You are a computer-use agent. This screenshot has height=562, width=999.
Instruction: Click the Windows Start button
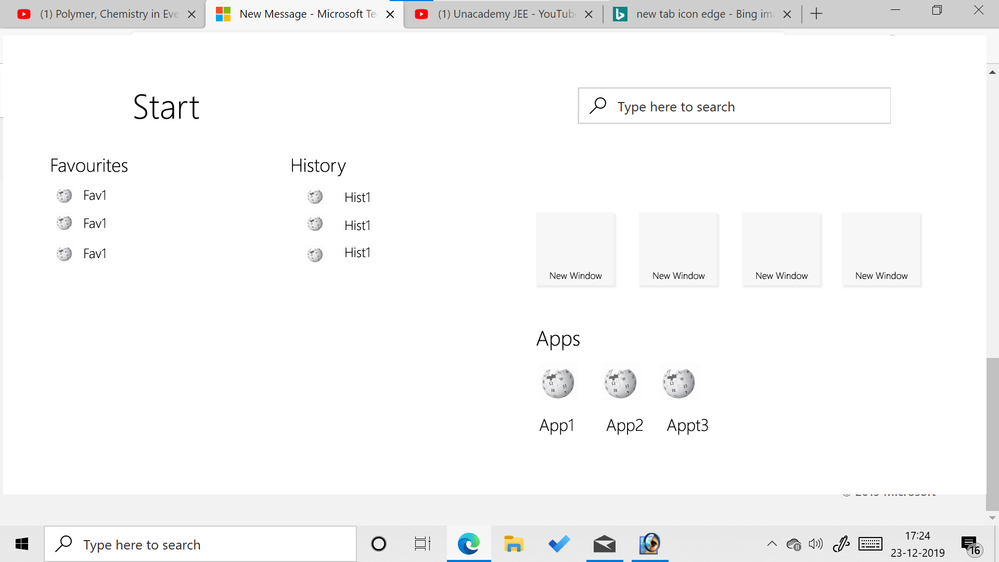click(x=22, y=544)
